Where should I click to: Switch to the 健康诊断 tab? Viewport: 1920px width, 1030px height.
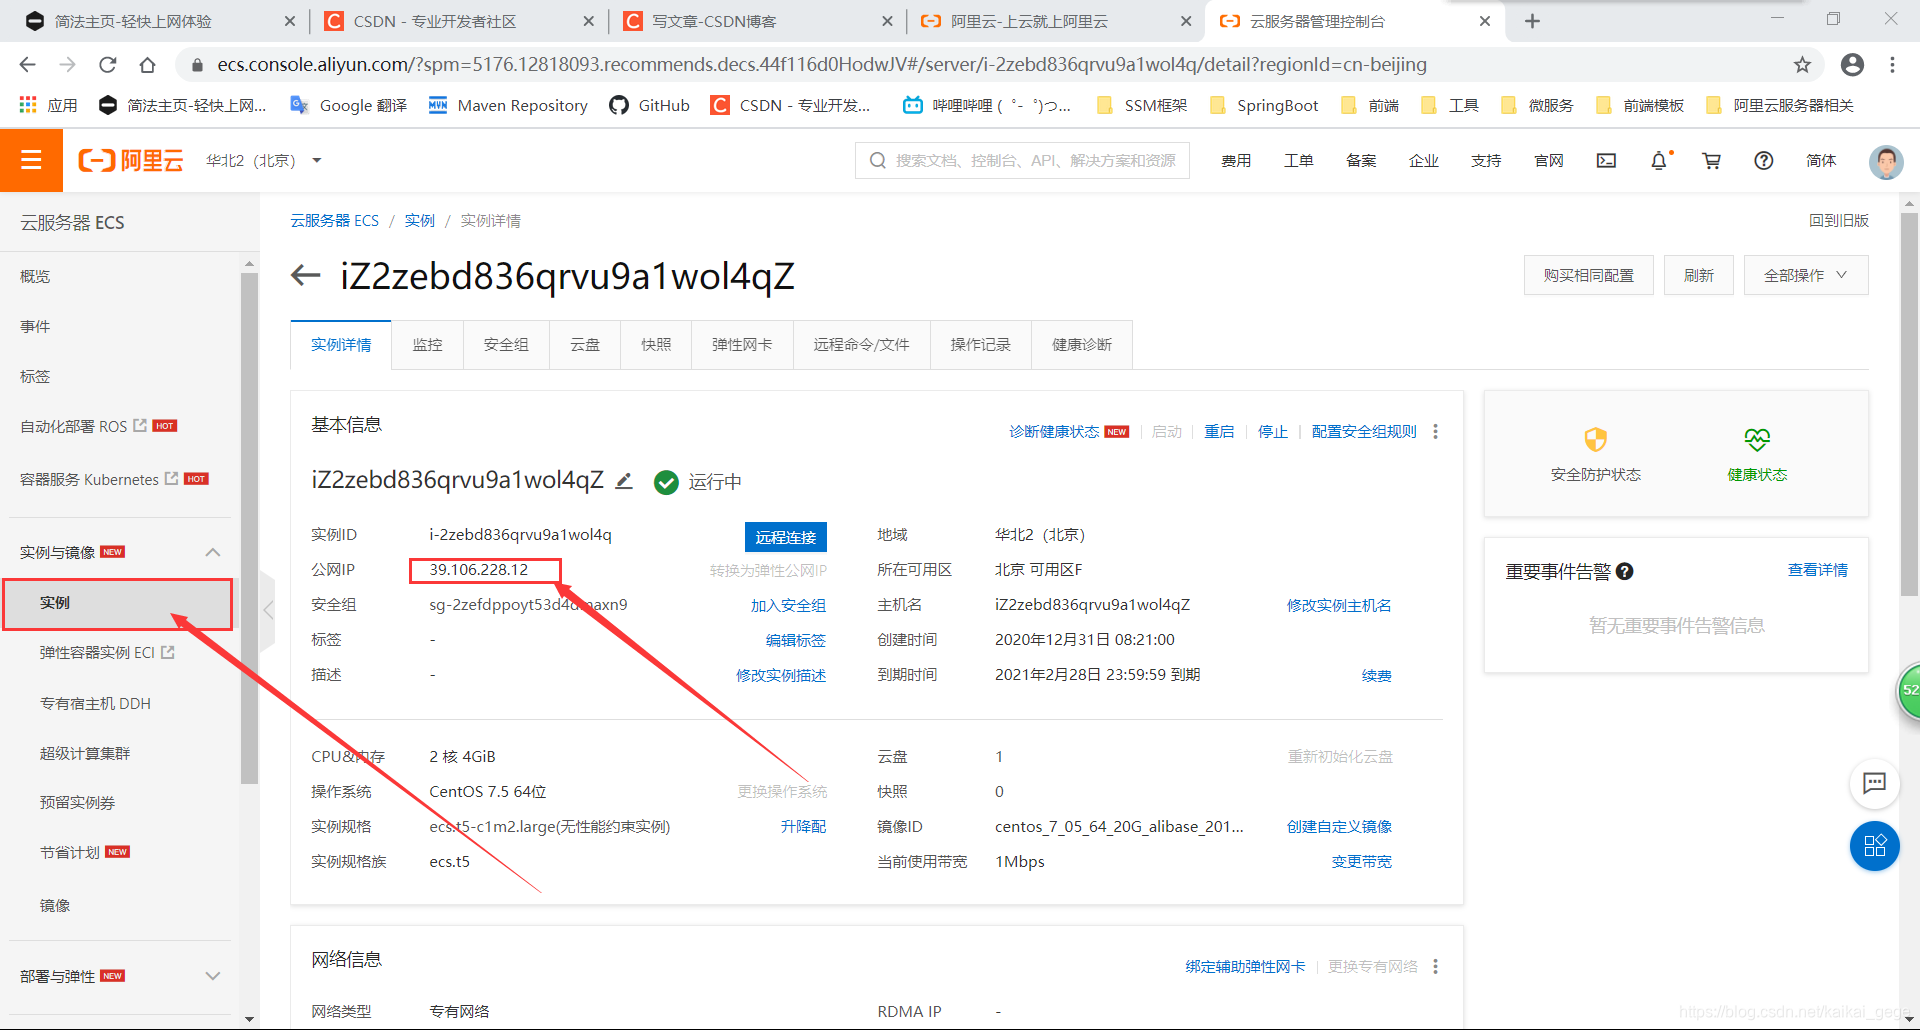coord(1082,344)
